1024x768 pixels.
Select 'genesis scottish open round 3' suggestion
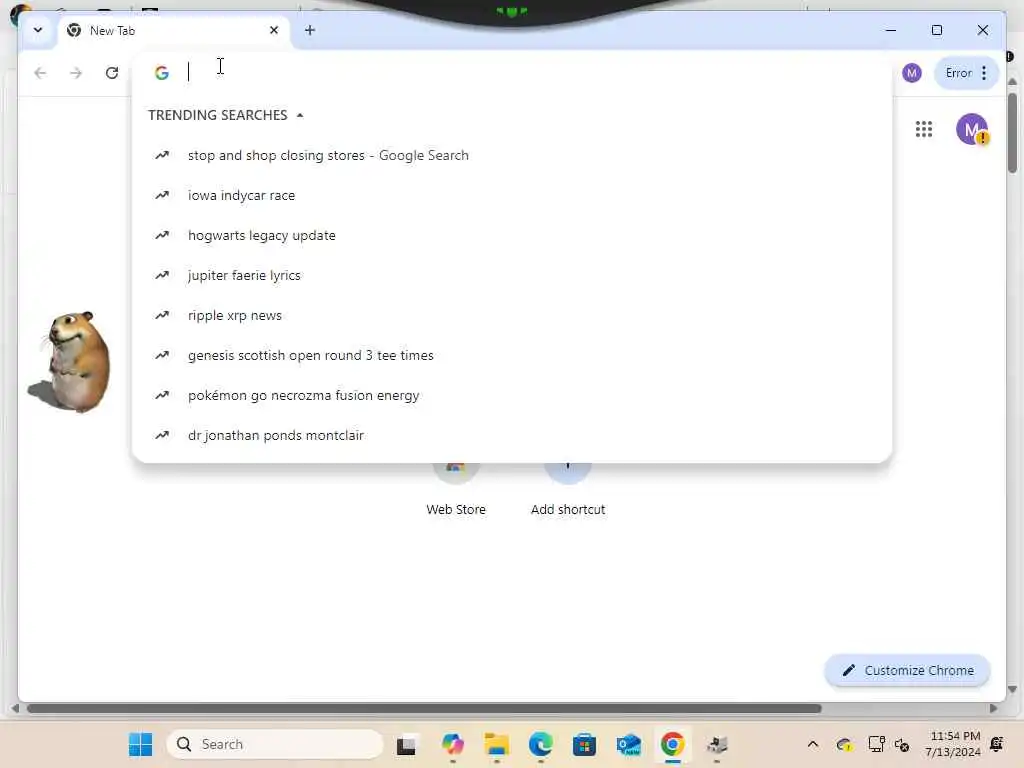(x=512, y=355)
